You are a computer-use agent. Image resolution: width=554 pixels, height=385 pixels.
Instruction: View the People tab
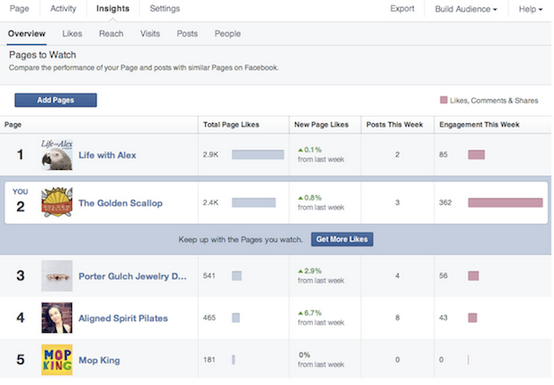(x=228, y=34)
